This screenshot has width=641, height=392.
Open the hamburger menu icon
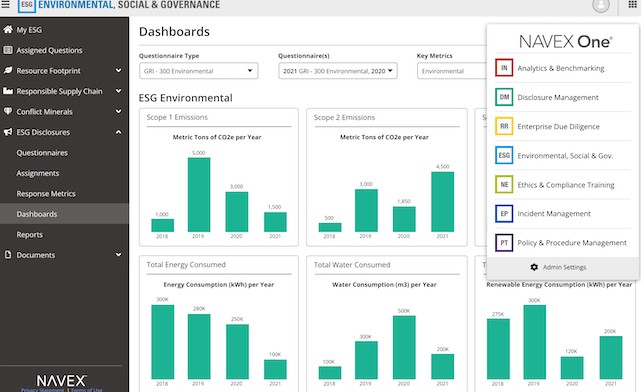tap(5, 5)
